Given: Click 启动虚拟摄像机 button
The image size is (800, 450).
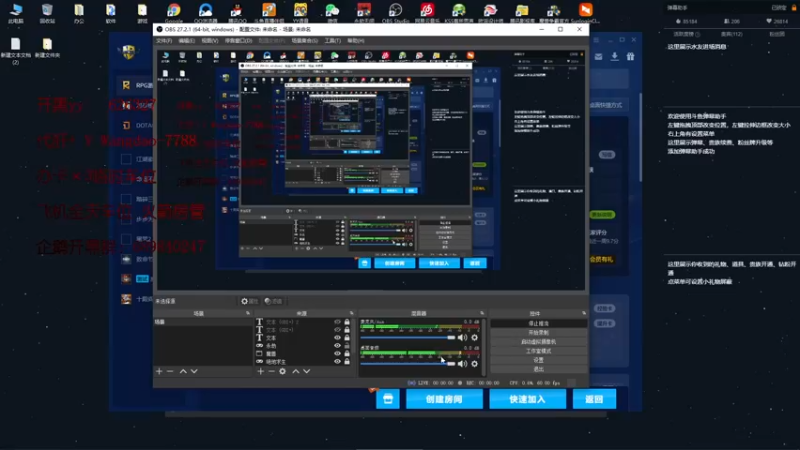Looking at the screenshot, I should (538, 342).
